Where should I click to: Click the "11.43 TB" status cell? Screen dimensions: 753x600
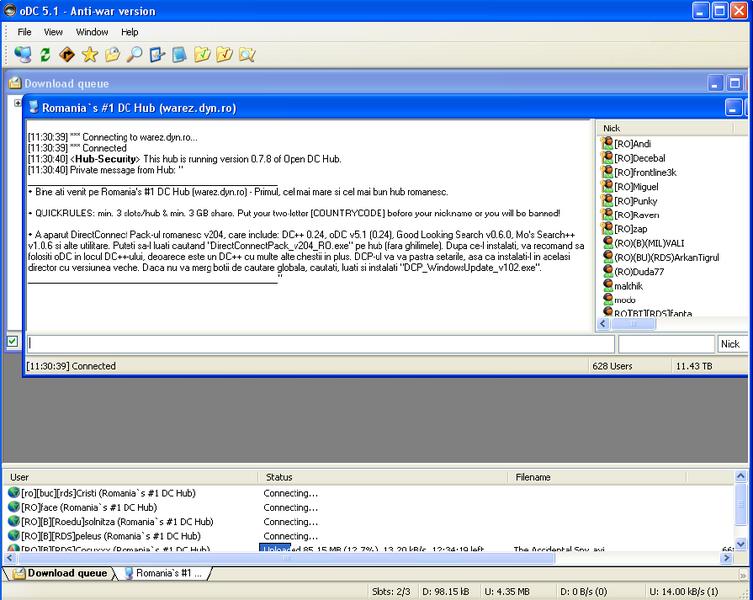point(709,366)
